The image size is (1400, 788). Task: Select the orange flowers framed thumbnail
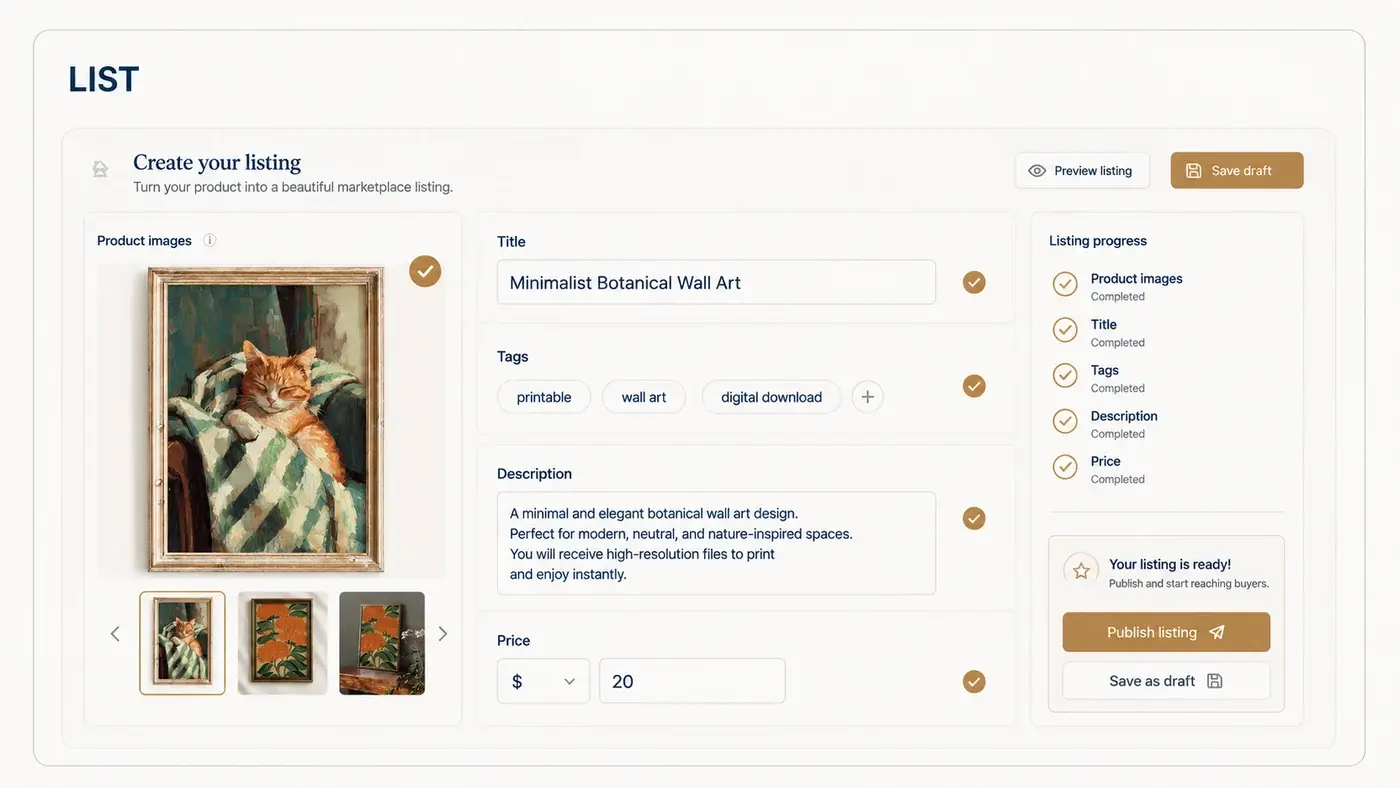click(x=283, y=643)
